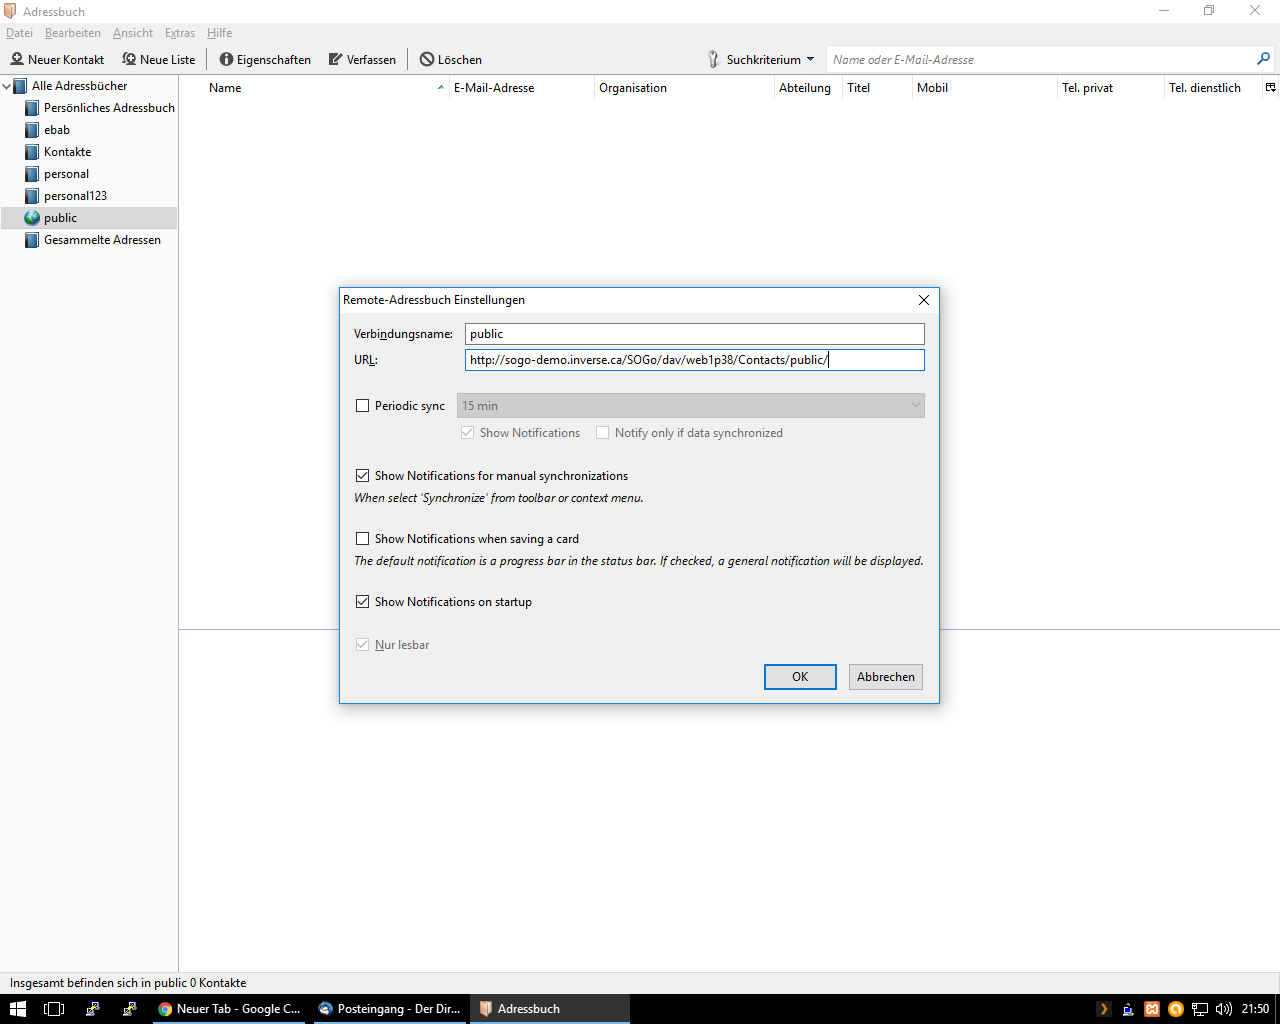Click the Neuer Kontakt toolbar icon

[x=17, y=60]
